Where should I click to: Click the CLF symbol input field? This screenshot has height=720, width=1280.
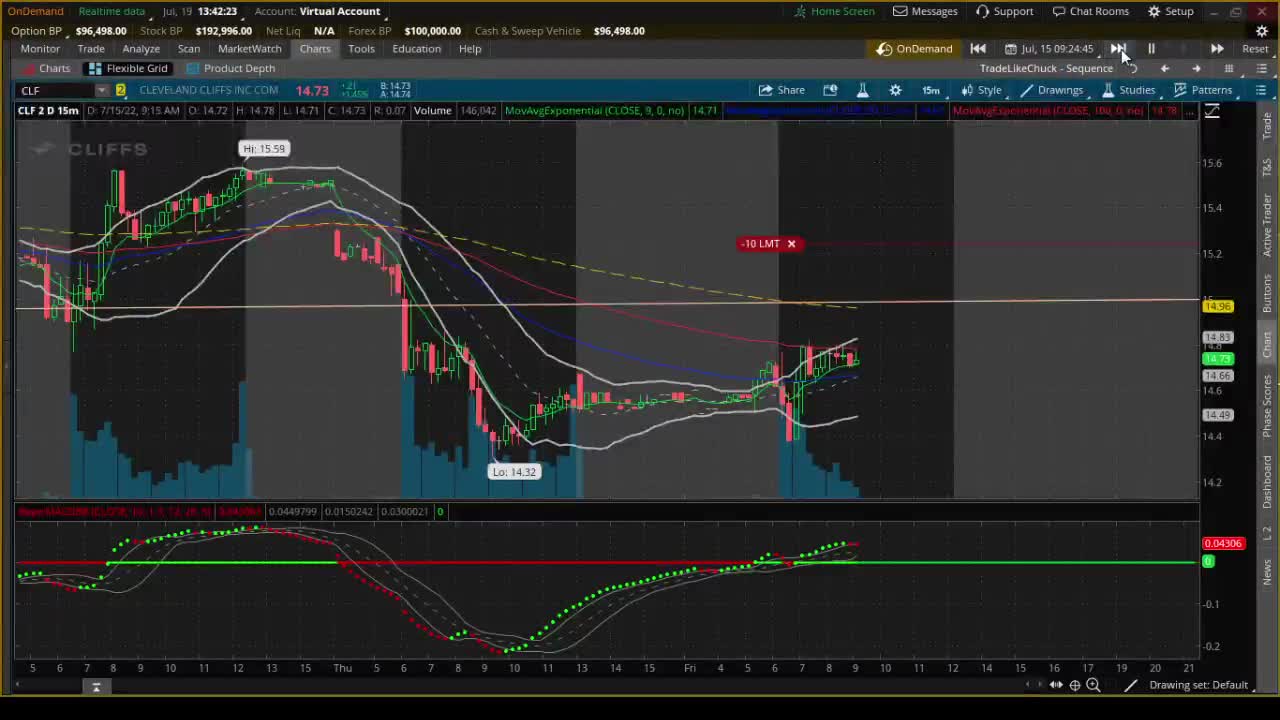[55, 90]
